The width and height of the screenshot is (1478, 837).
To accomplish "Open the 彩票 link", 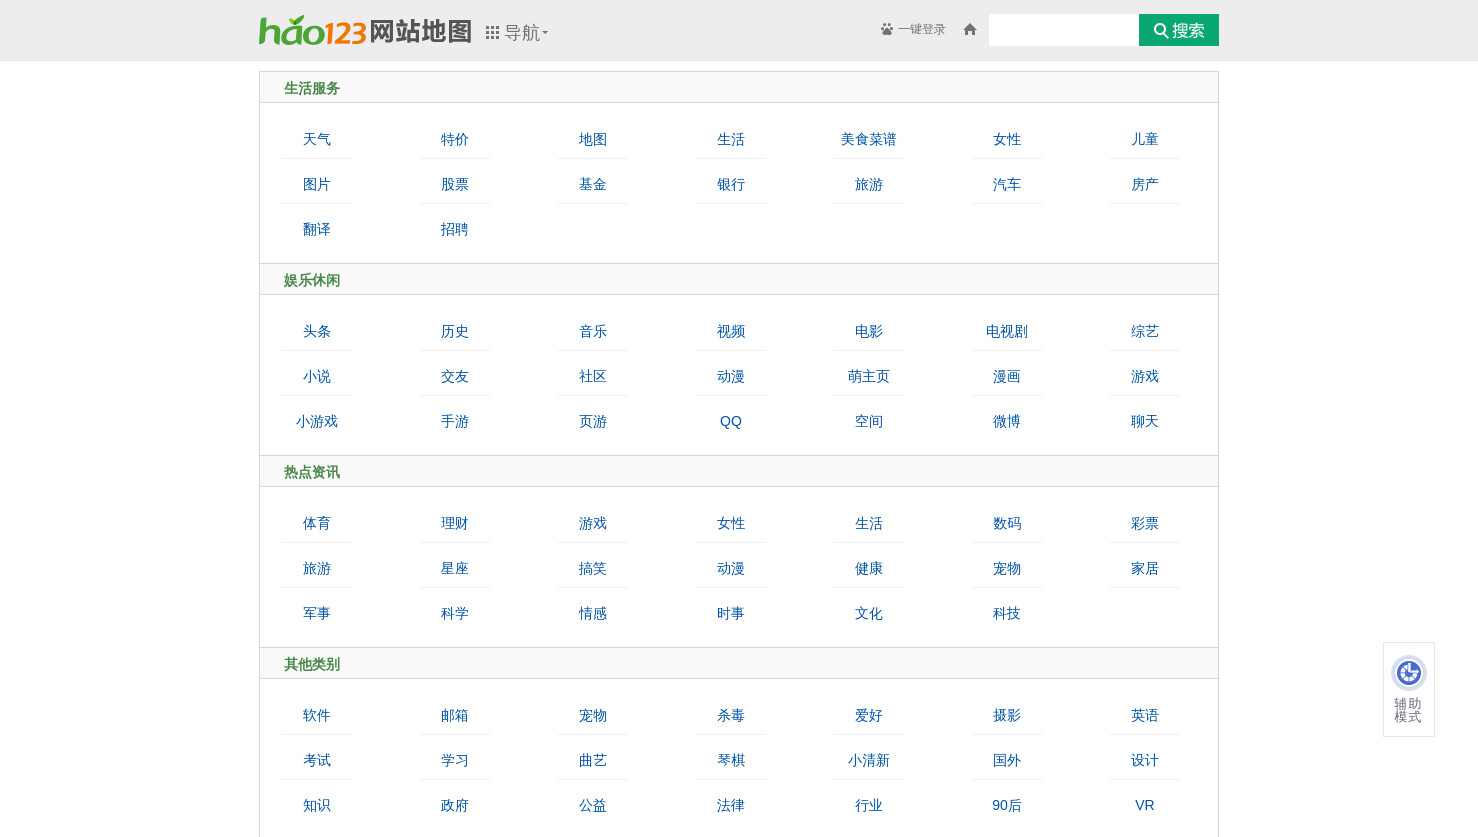I will pos(1145,523).
